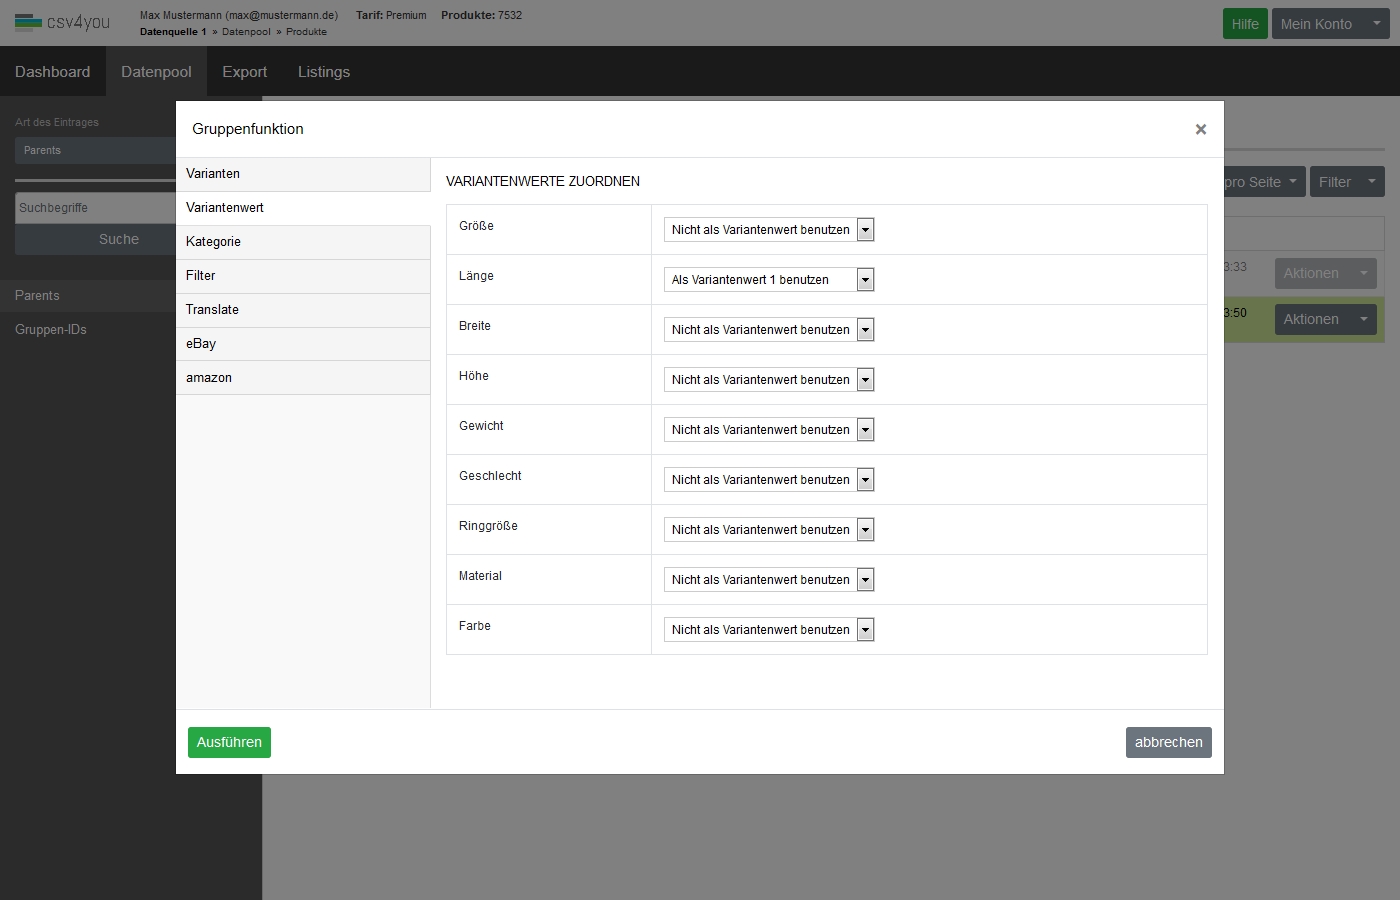Open the Länge variant value dropdown
Image resolution: width=1400 pixels, height=900 pixels.
(x=768, y=280)
